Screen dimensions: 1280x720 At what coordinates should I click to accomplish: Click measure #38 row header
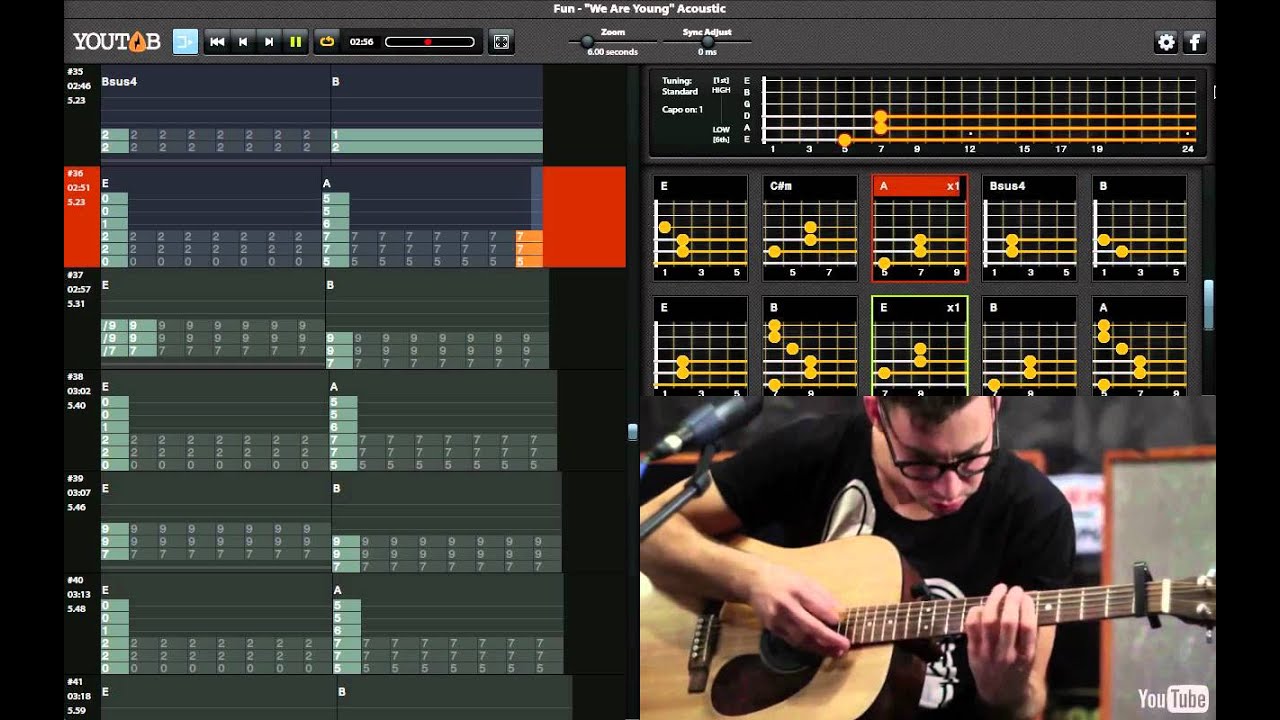tap(82, 421)
